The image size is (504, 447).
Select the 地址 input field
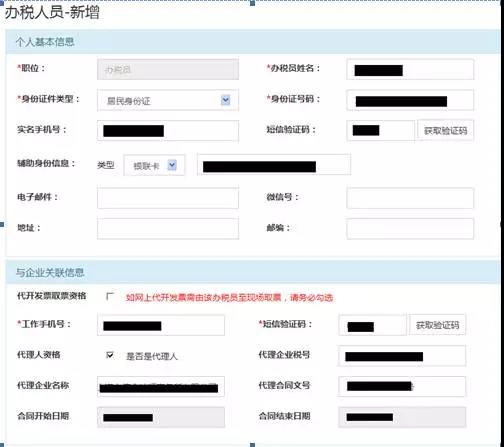pyautogui.click(x=168, y=229)
